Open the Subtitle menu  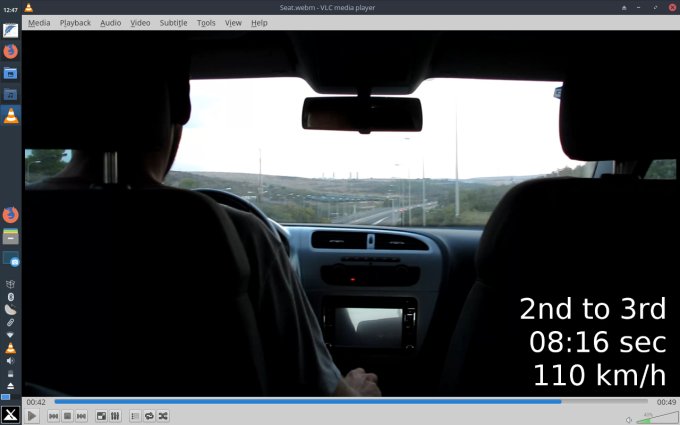(173, 23)
